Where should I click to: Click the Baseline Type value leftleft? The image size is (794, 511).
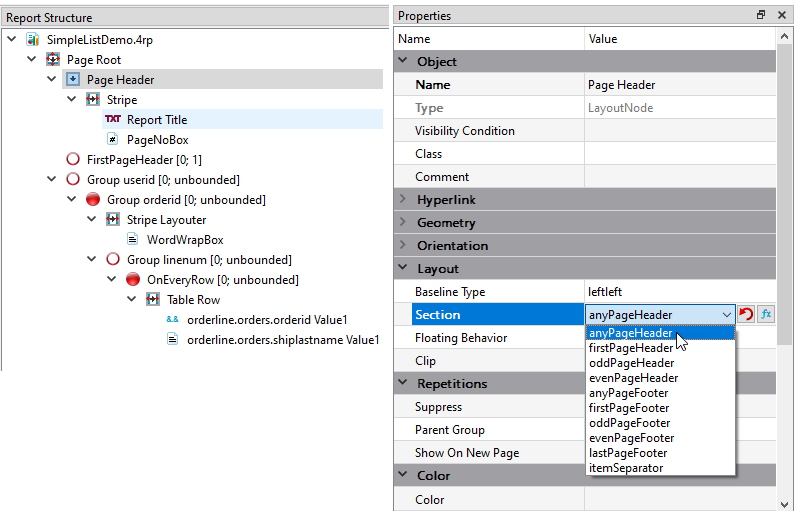click(680, 292)
